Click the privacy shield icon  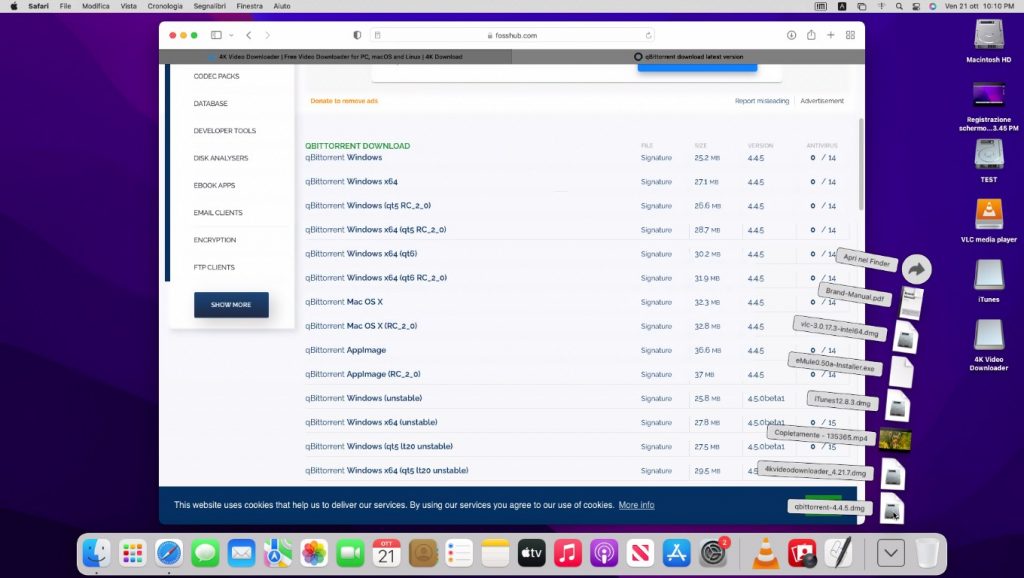[358, 35]
